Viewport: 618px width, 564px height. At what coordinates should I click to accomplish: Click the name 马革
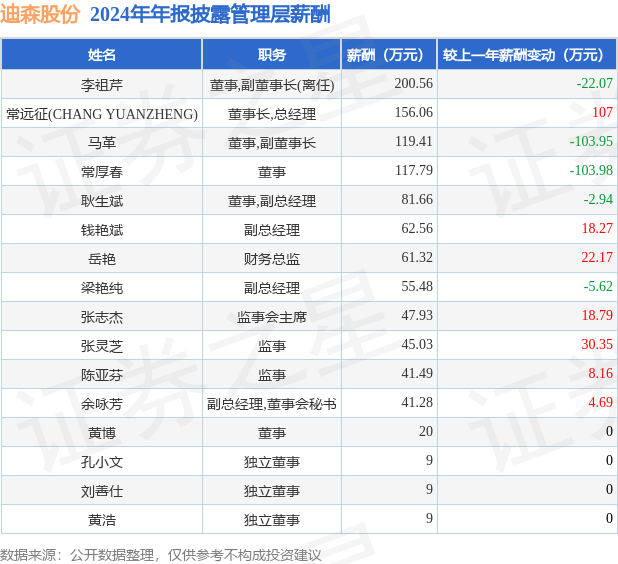coord(102,142)
